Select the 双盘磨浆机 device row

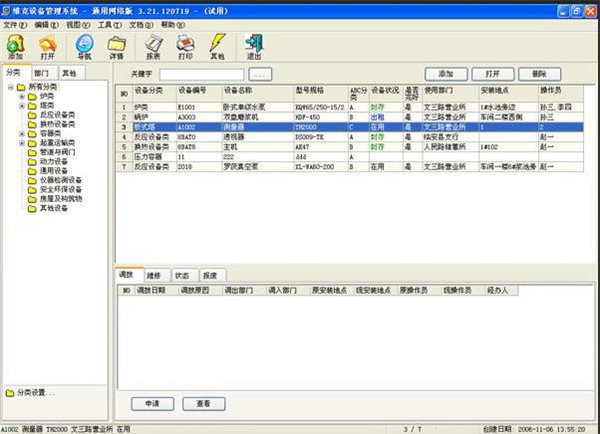click(x=350, y=117)
